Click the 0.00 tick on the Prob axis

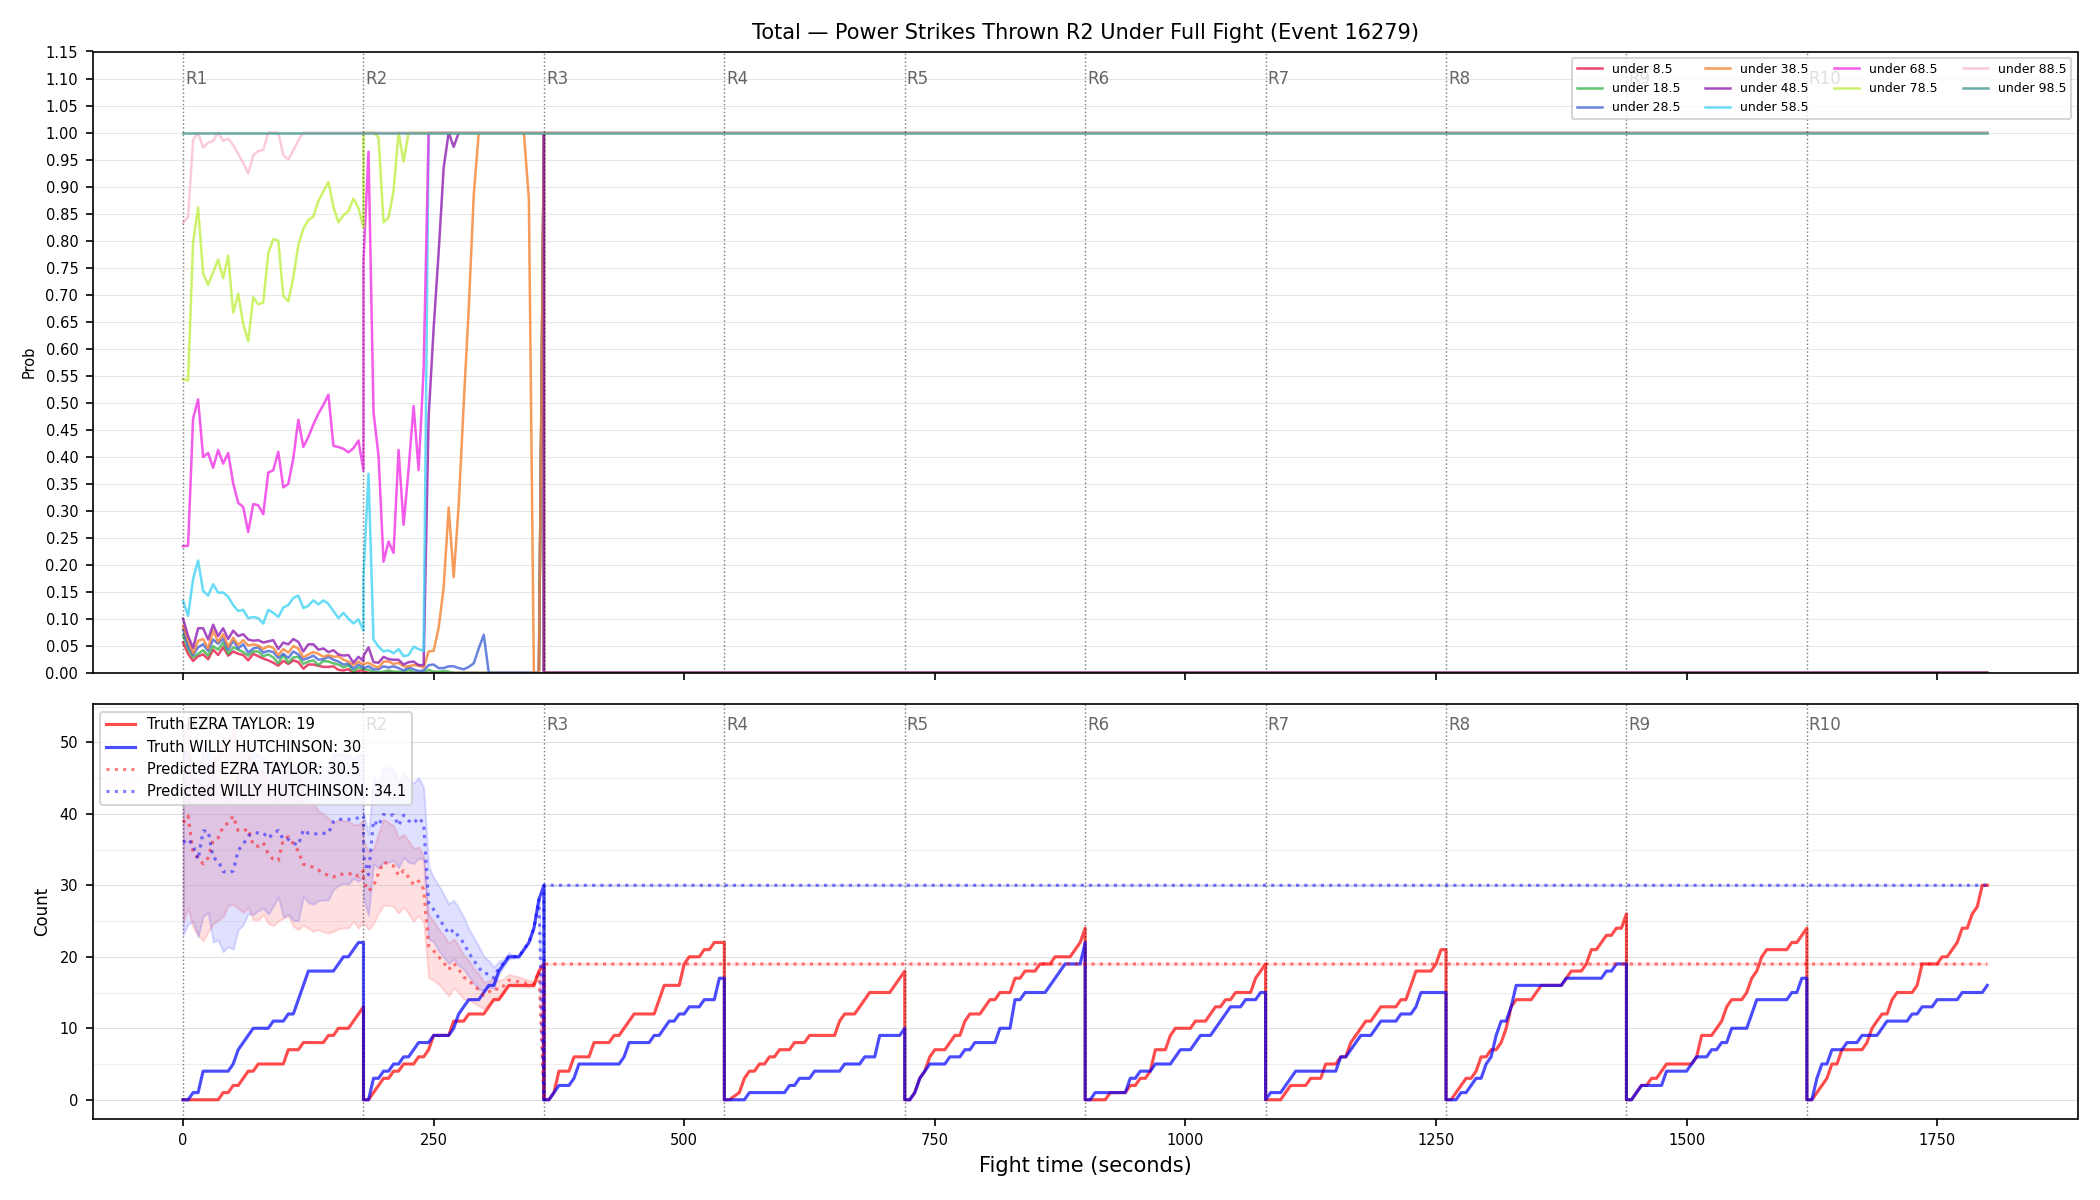[x=62, y=673]
